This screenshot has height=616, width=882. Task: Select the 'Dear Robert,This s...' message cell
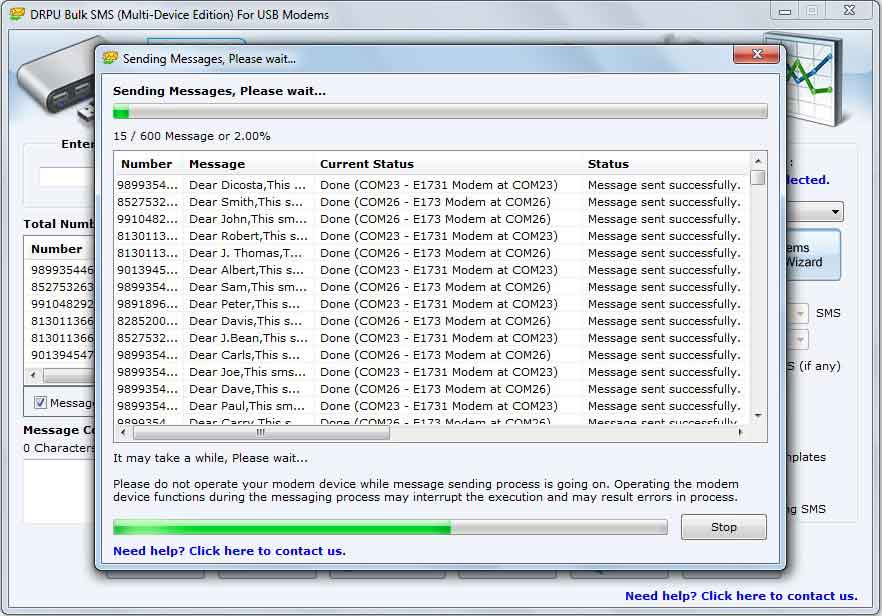point(248,236)
